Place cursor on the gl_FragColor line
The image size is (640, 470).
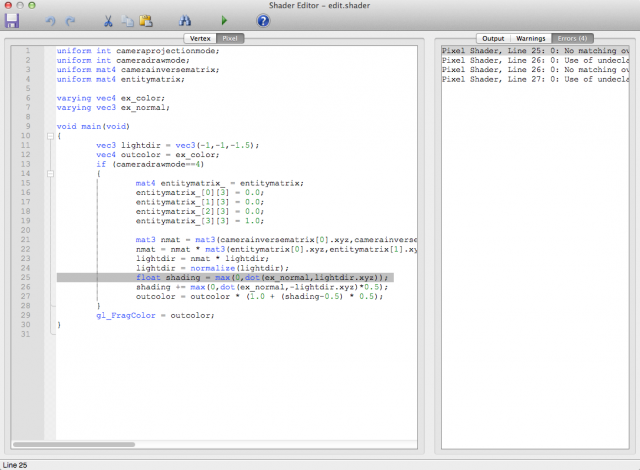[155, 315]
